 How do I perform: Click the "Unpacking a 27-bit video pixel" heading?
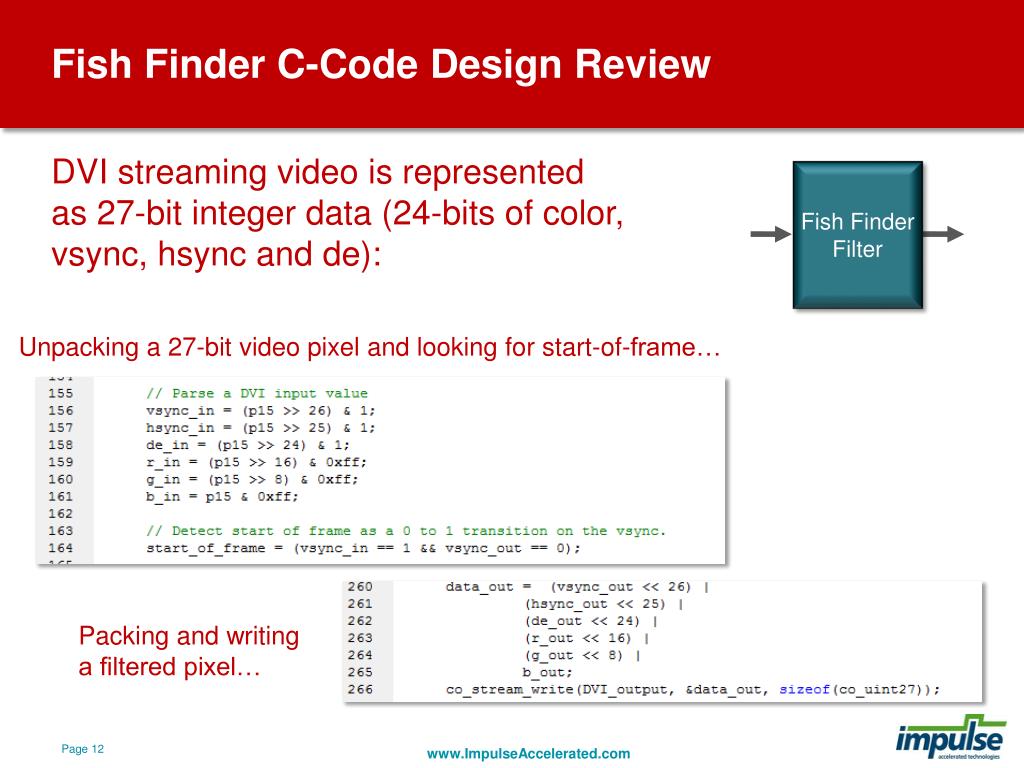pyautogui.click(x=370, y=347)
